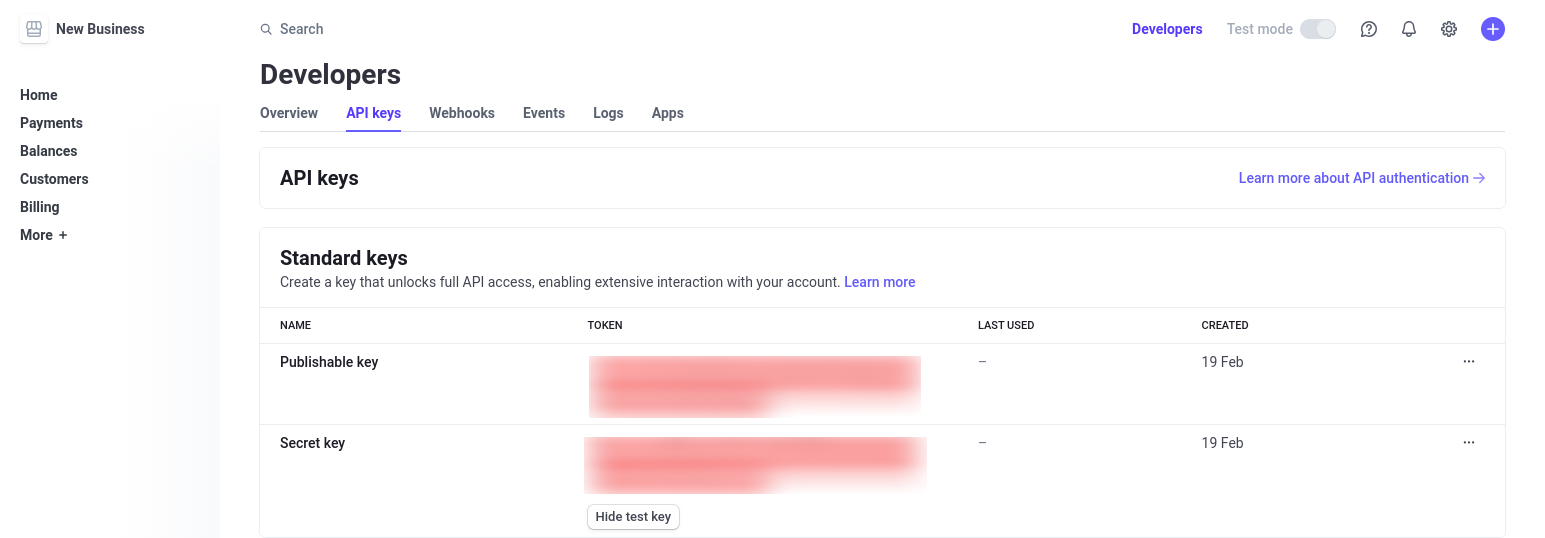Open the help question mark icon
Screen dimensions: 1545x538
(1369, 29)
